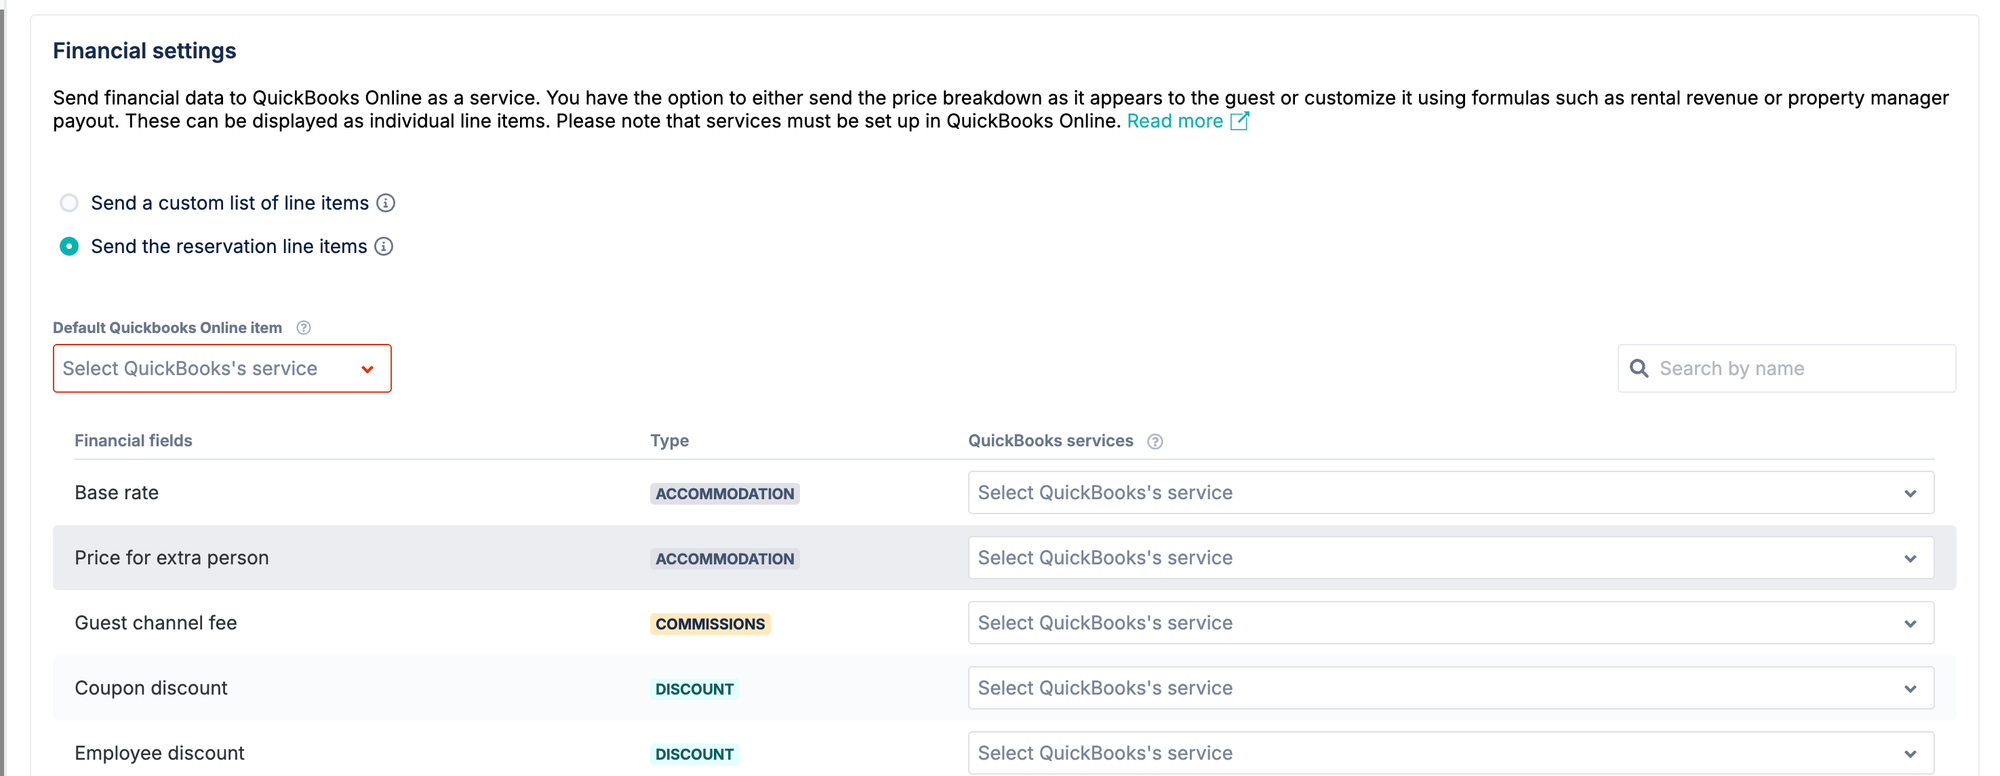Click Price for extra person row label

[x=172, y=558]
